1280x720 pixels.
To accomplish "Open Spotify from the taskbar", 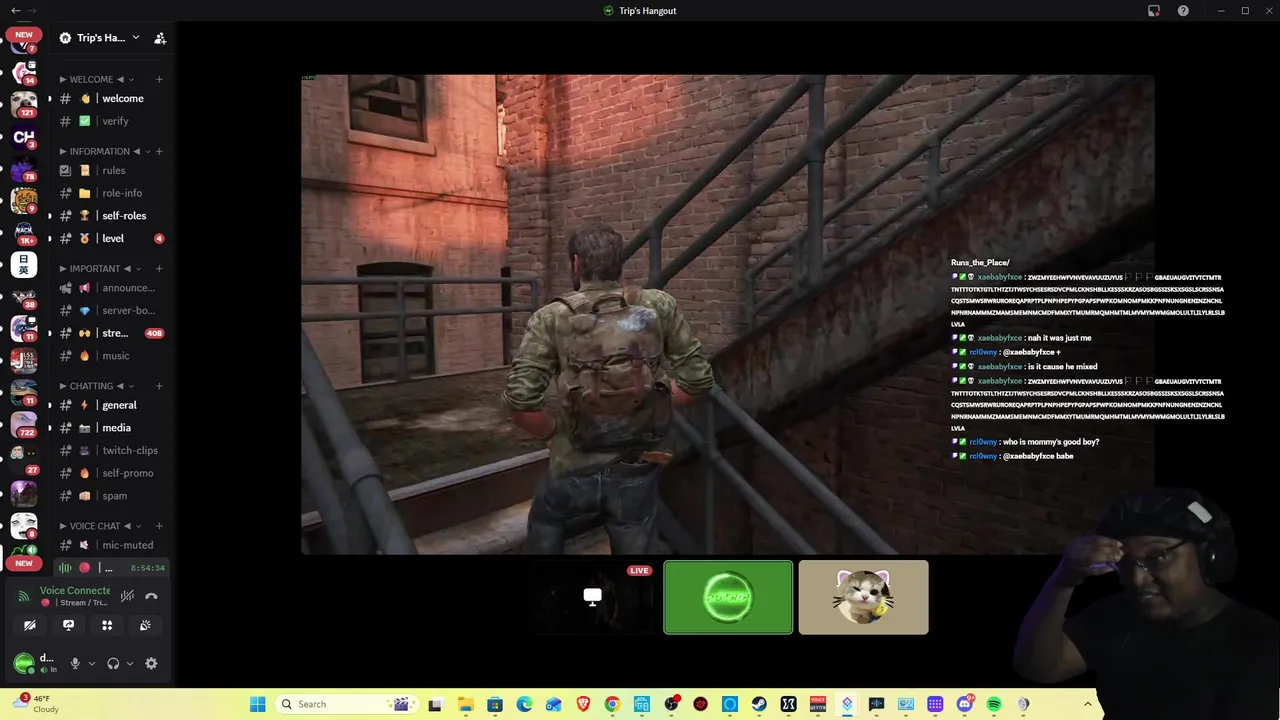I will 994,704.
